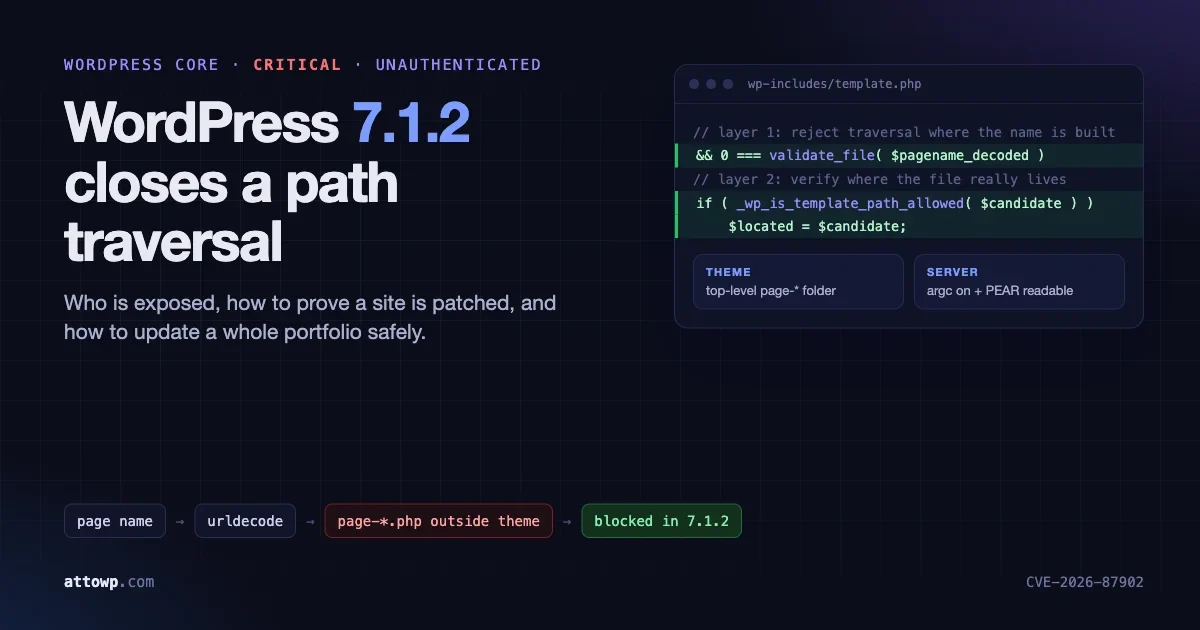Click the CVE-2026-87902 identifier
Viewport: 1200px width, 630px height.
pyautogui.click(x=1085, y=582)
